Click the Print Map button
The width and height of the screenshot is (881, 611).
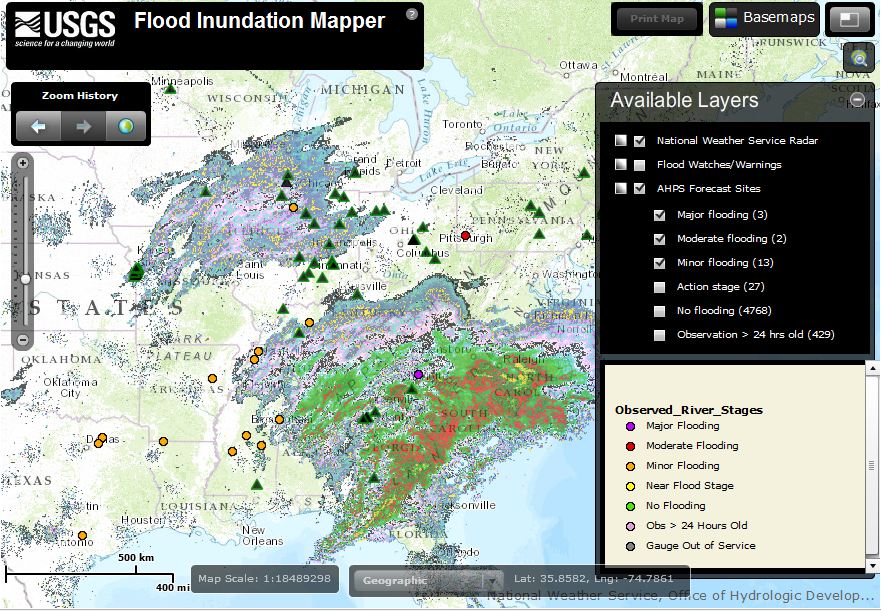657,19
